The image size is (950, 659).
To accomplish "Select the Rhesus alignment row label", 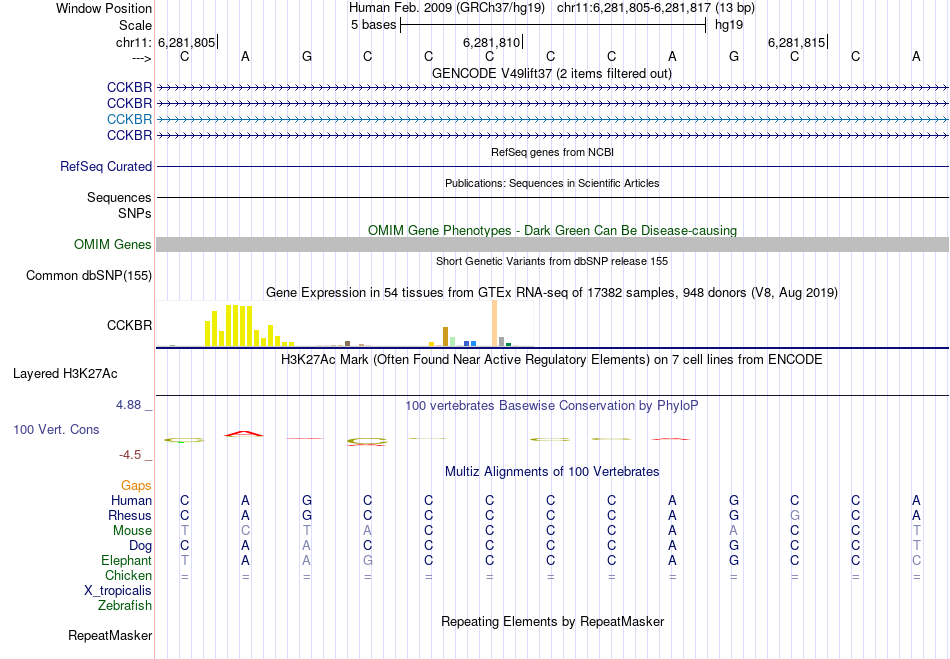I will tap(130, 515).
